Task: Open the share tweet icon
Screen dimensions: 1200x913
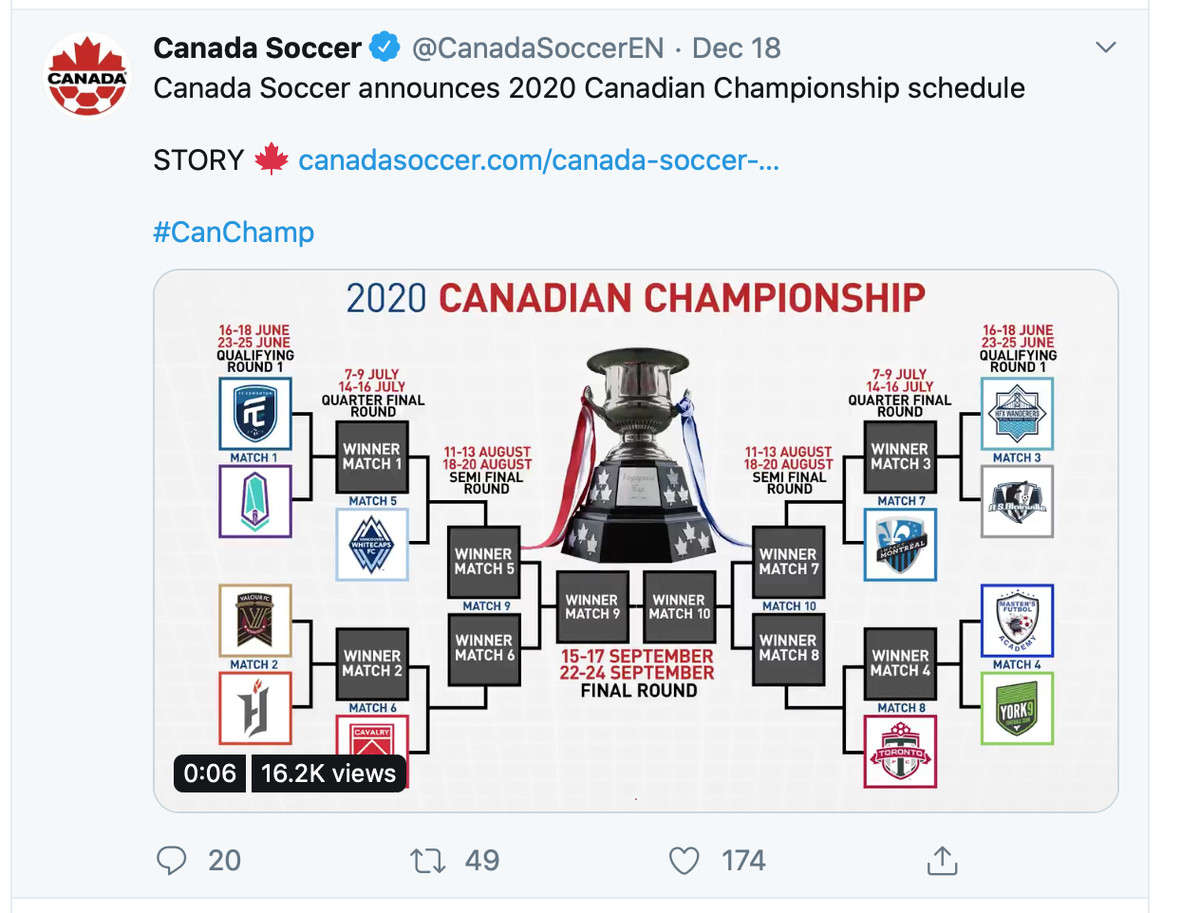Action: (943, 860)
